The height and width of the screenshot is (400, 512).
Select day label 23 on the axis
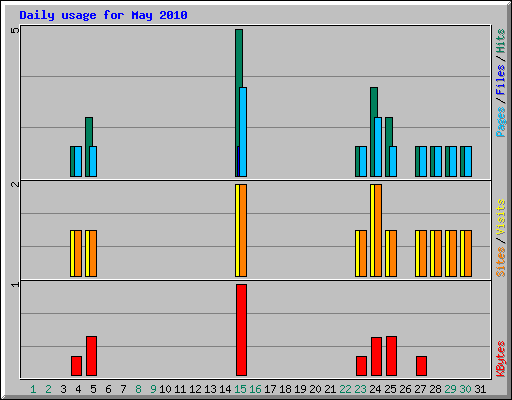pyautogui.click(x=360, y=389)
